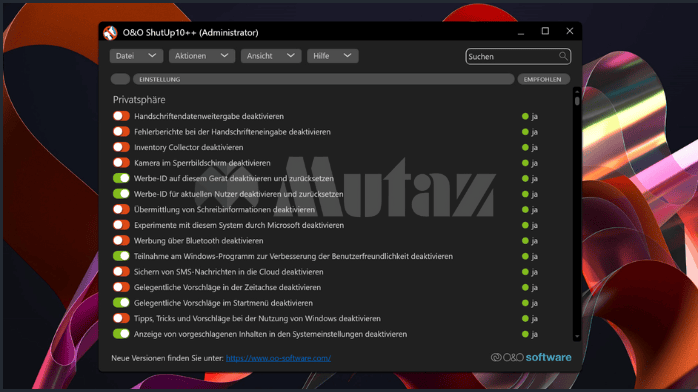Select 'Handschriftendatenweitergabe deaktivieren' text
Image resolution: width=698 pixels, height=392 pixels.
tap(209, 116)
